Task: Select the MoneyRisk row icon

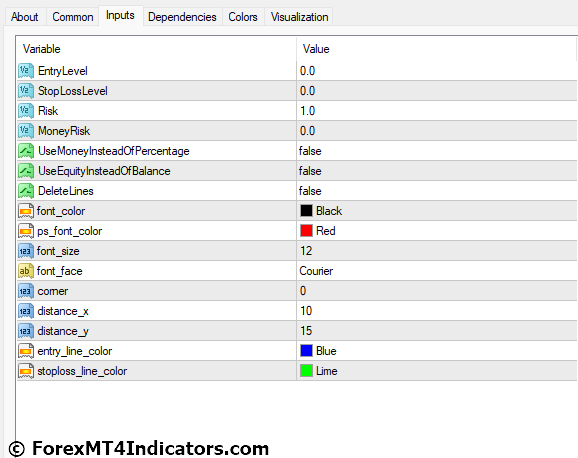Action: point(26,131)
